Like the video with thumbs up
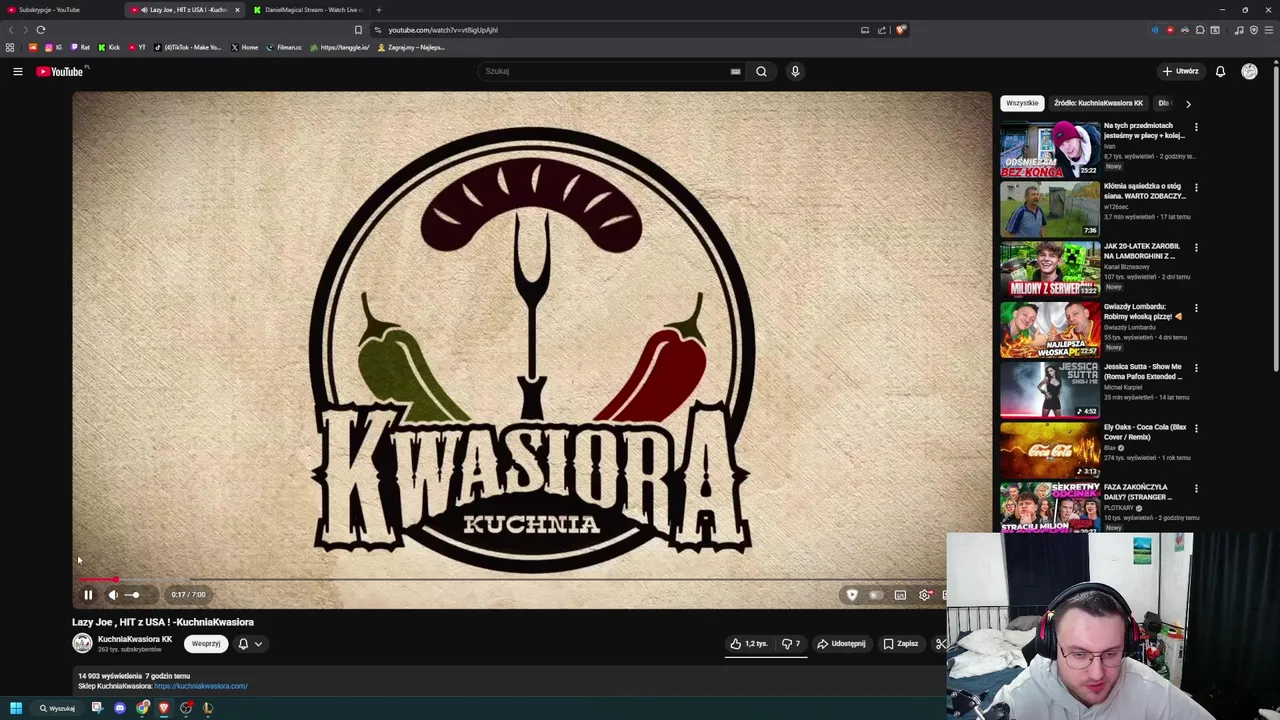1280x720 pixels. (x=750, y=644)
